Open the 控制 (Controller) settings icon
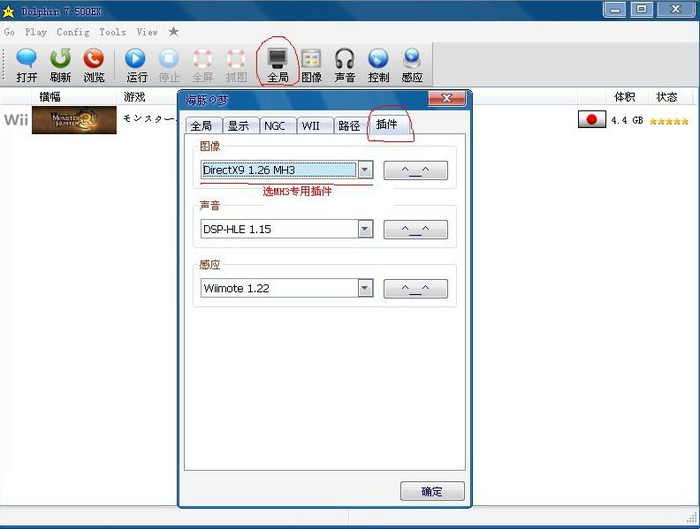700x529 pixels. pyautogui.click(x=379, y=64)
